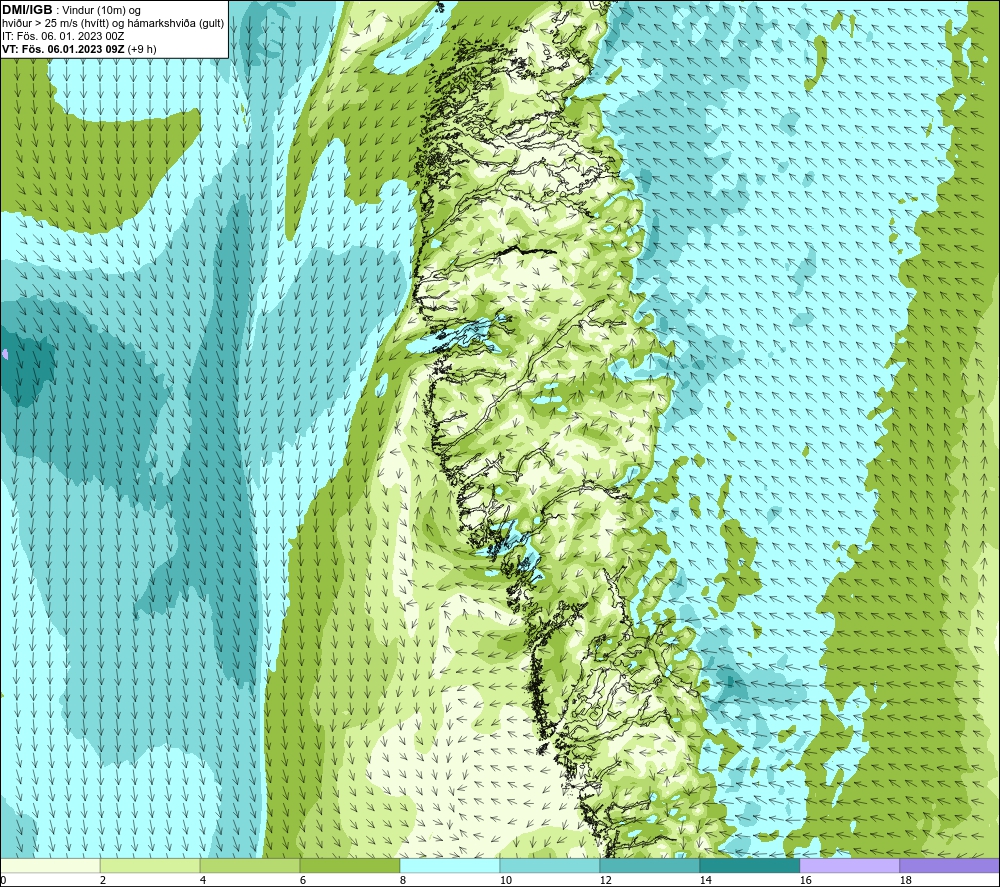Click the legend scale label '16'
This screenshot has width=1000, height=887.
805,880
